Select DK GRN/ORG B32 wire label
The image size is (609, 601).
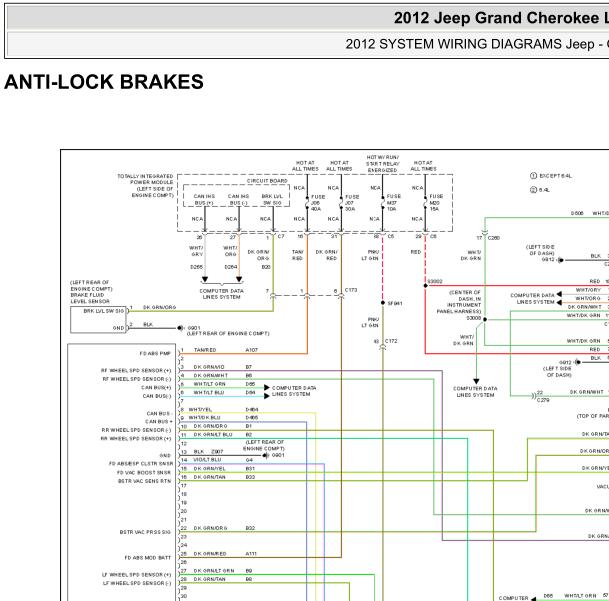224,528
